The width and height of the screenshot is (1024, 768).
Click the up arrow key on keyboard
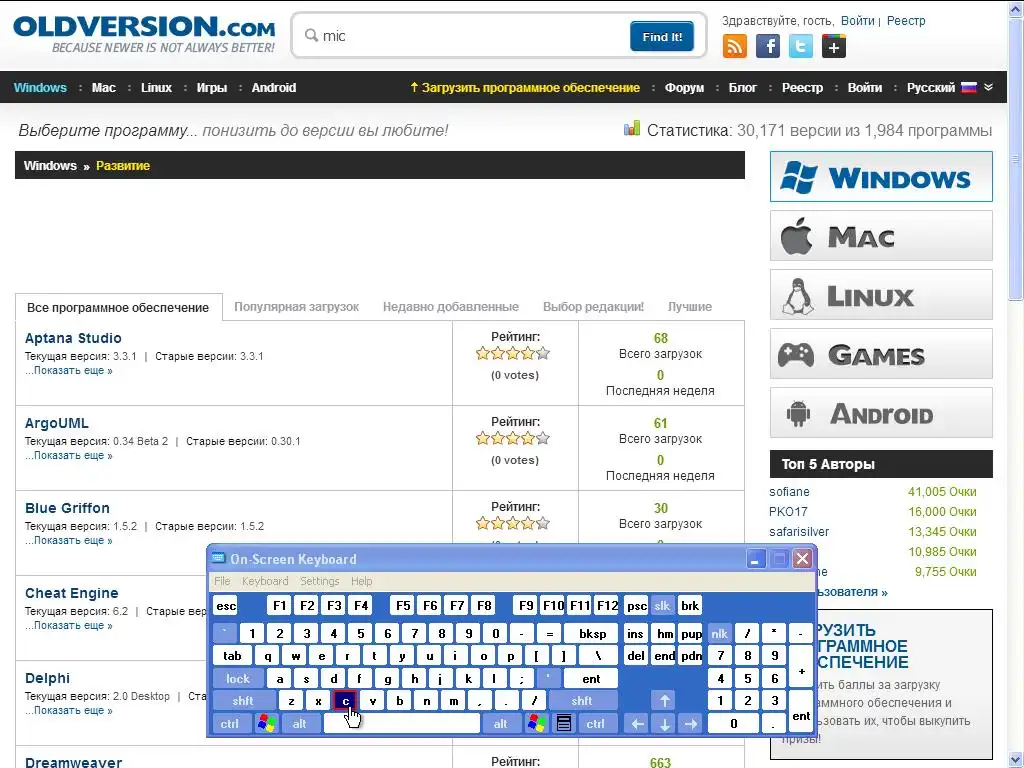664,701
